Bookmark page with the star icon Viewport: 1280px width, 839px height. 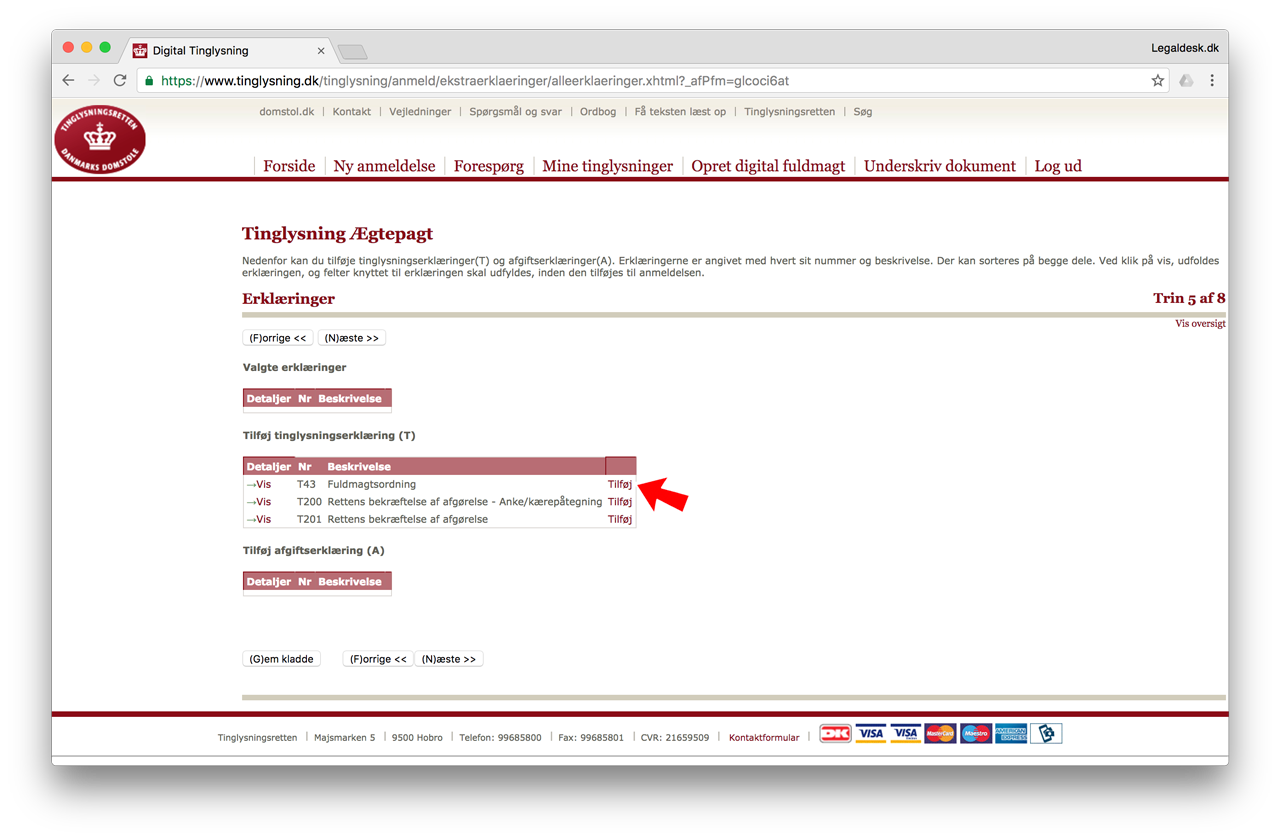pyautogui.click(x=1157, y=81)
